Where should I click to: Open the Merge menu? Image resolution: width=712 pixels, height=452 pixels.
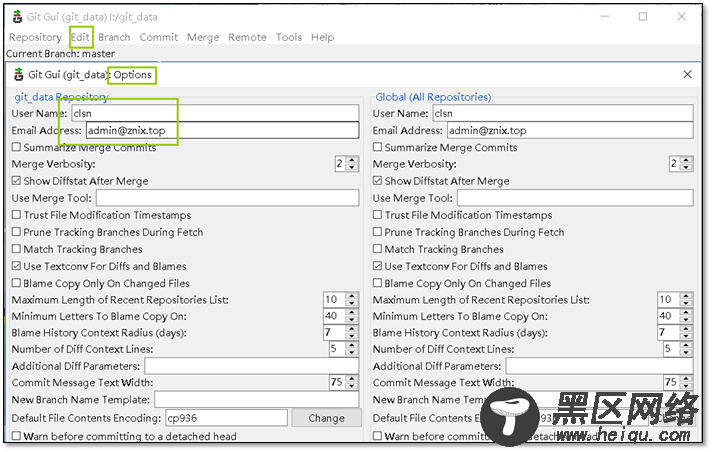pos(203,37)
